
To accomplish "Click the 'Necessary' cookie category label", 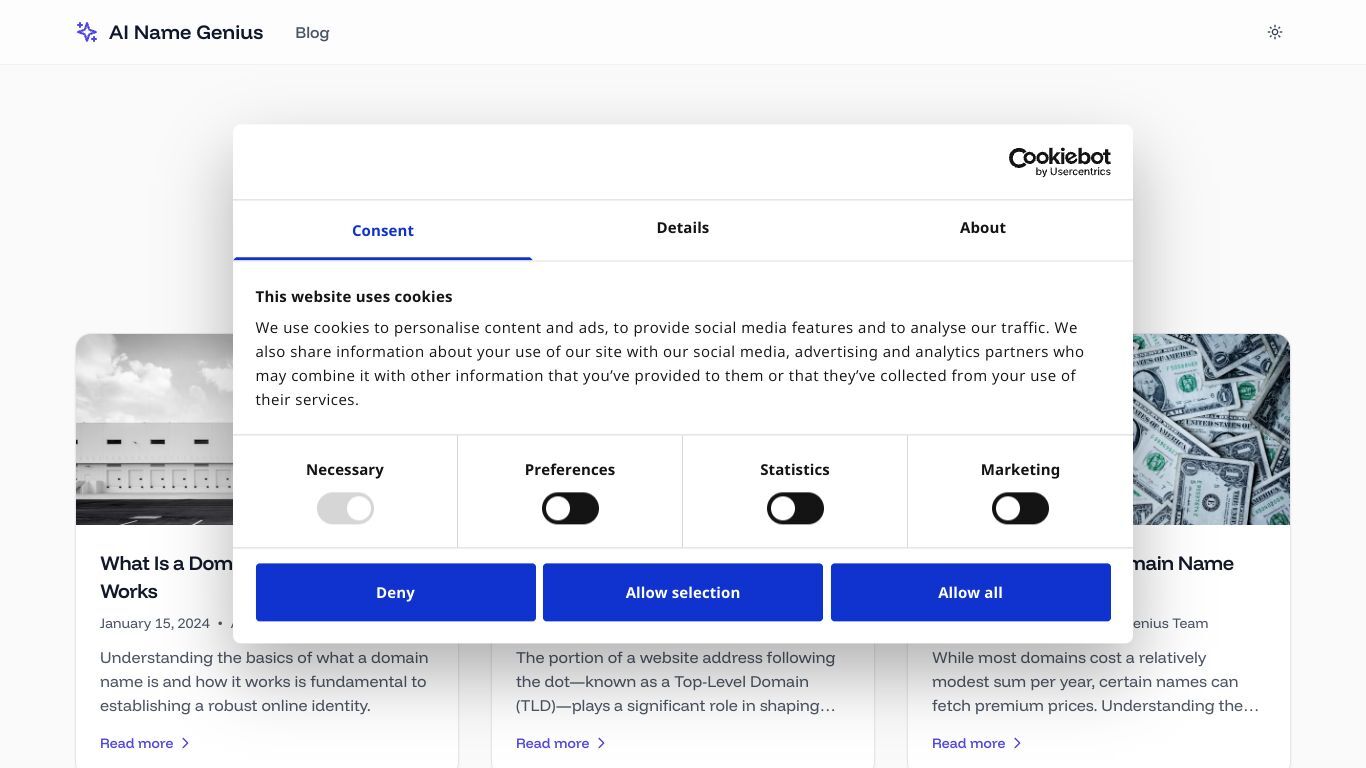I will 345,470.
